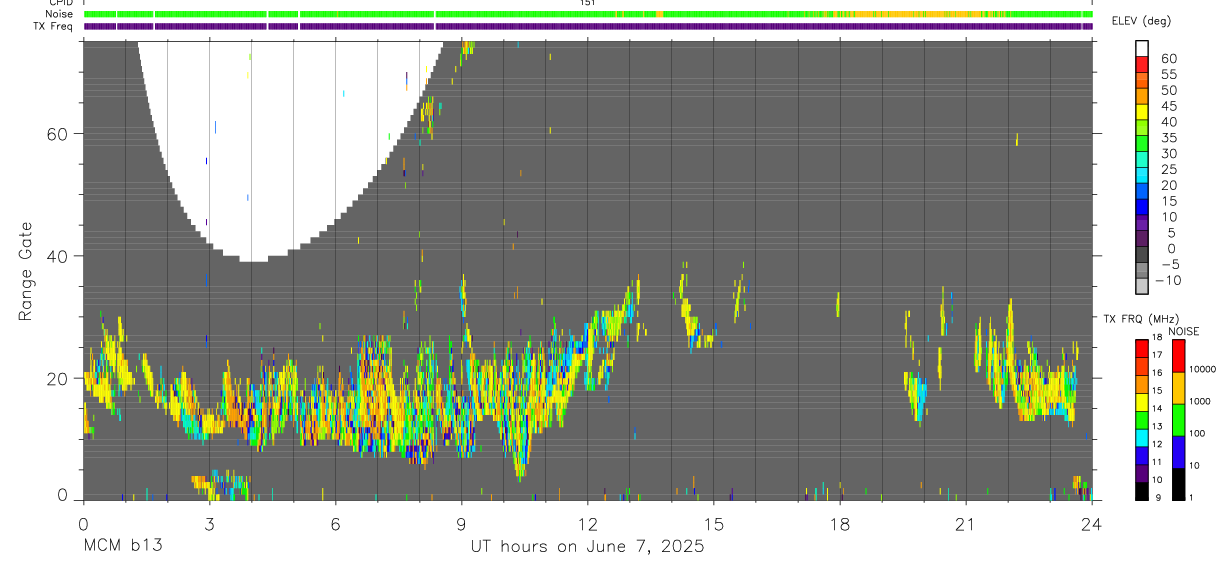Pick the orange 1000–10000 NOISE legend swatch

click(1177, 388)
